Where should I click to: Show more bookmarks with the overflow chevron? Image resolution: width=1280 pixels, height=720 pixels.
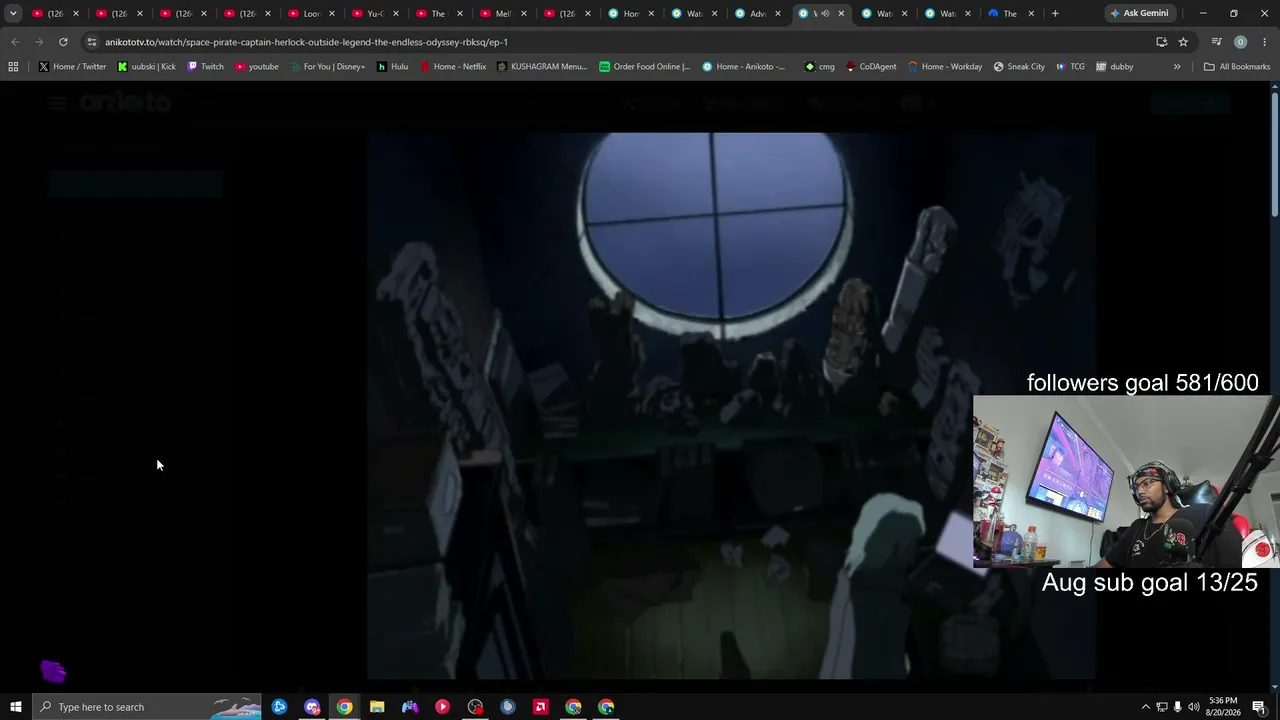(x=1177, y=67)
